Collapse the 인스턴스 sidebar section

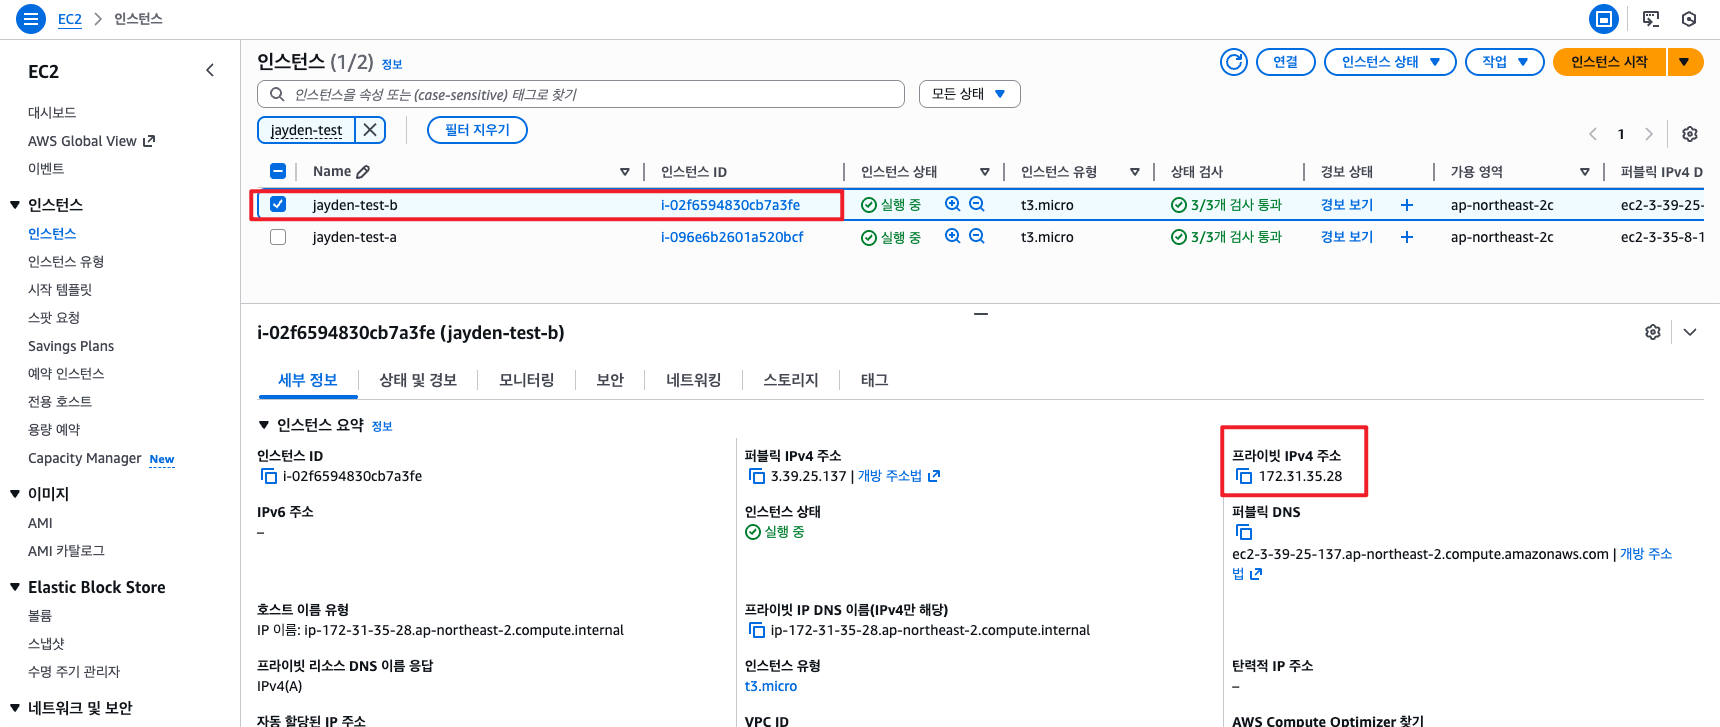click(15, 205)
